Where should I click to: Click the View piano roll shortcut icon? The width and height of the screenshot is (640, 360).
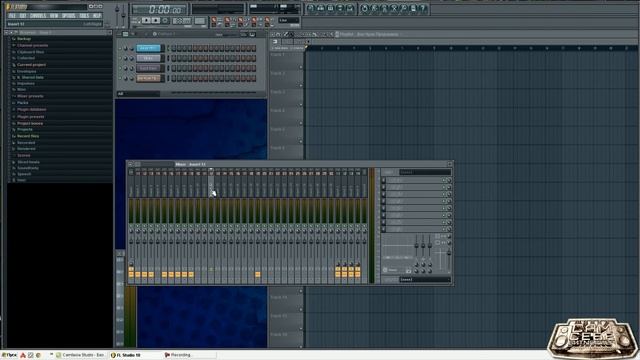pyautogui.click(x=331, y=8)
